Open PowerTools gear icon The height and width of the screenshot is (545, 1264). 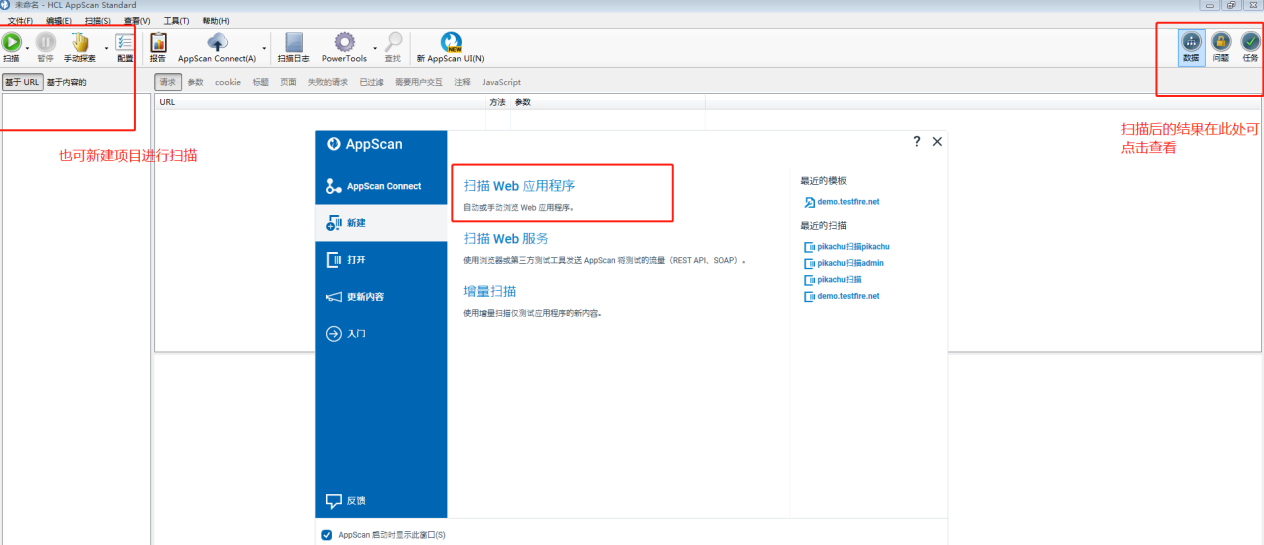[344, 42]
